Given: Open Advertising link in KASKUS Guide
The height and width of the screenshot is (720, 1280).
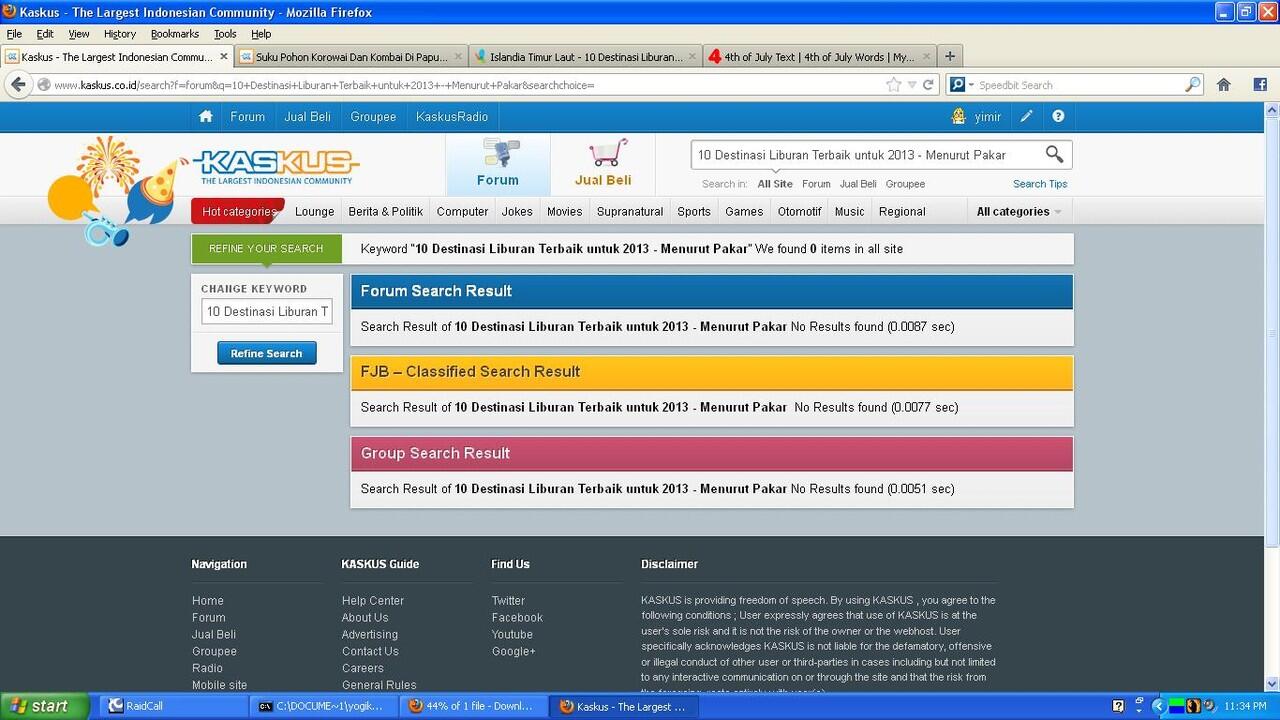Looking at the screenshot, I should coord(370,635).
